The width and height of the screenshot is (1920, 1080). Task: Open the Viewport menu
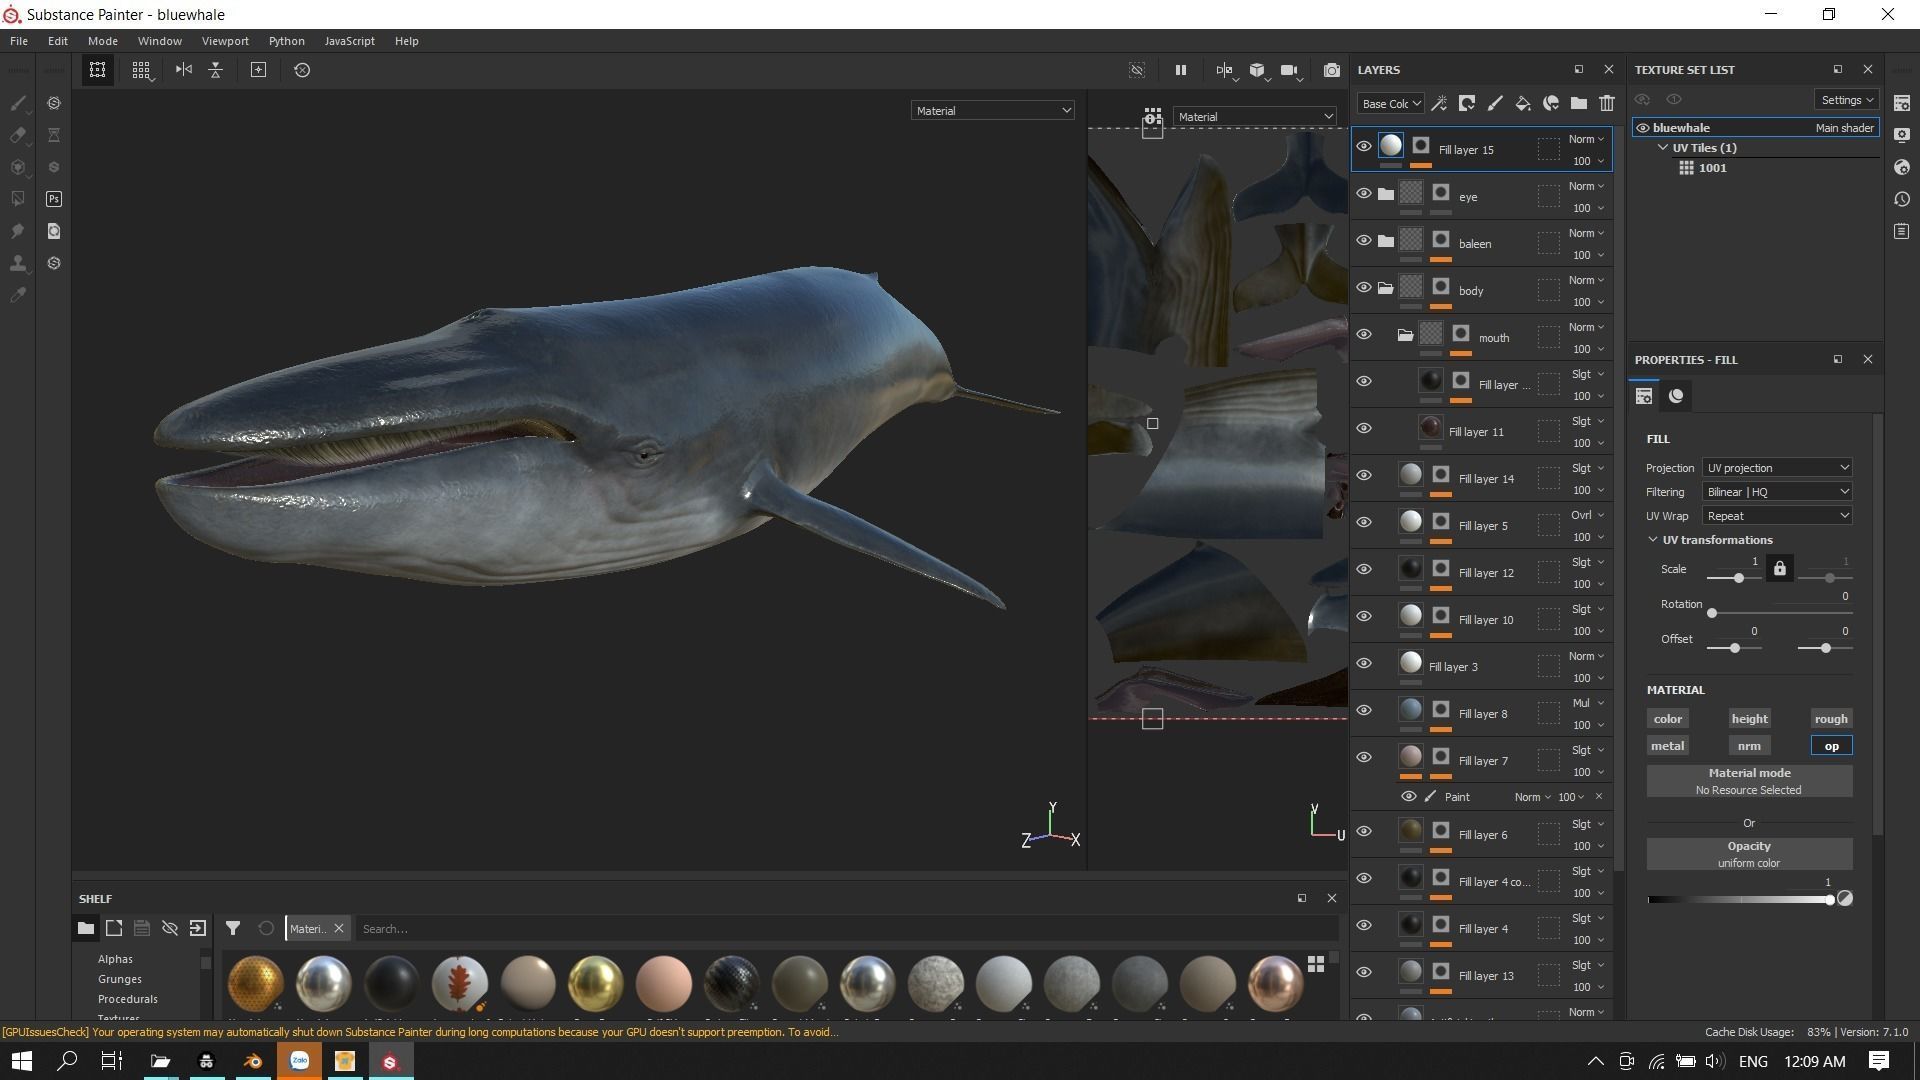[x=225, y=41]
